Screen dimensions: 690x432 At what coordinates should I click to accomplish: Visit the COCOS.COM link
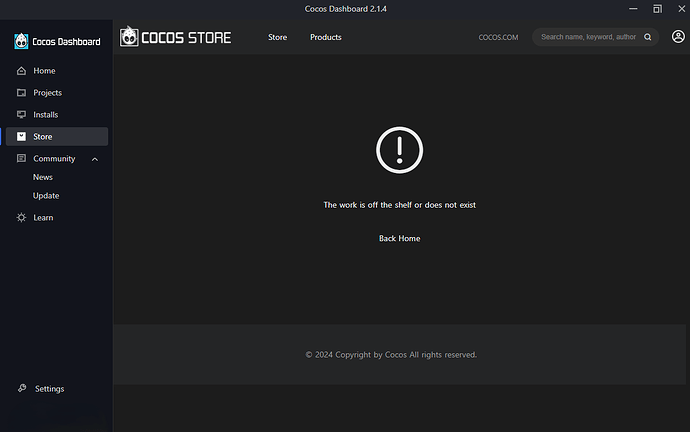click(x=498, y=37)
